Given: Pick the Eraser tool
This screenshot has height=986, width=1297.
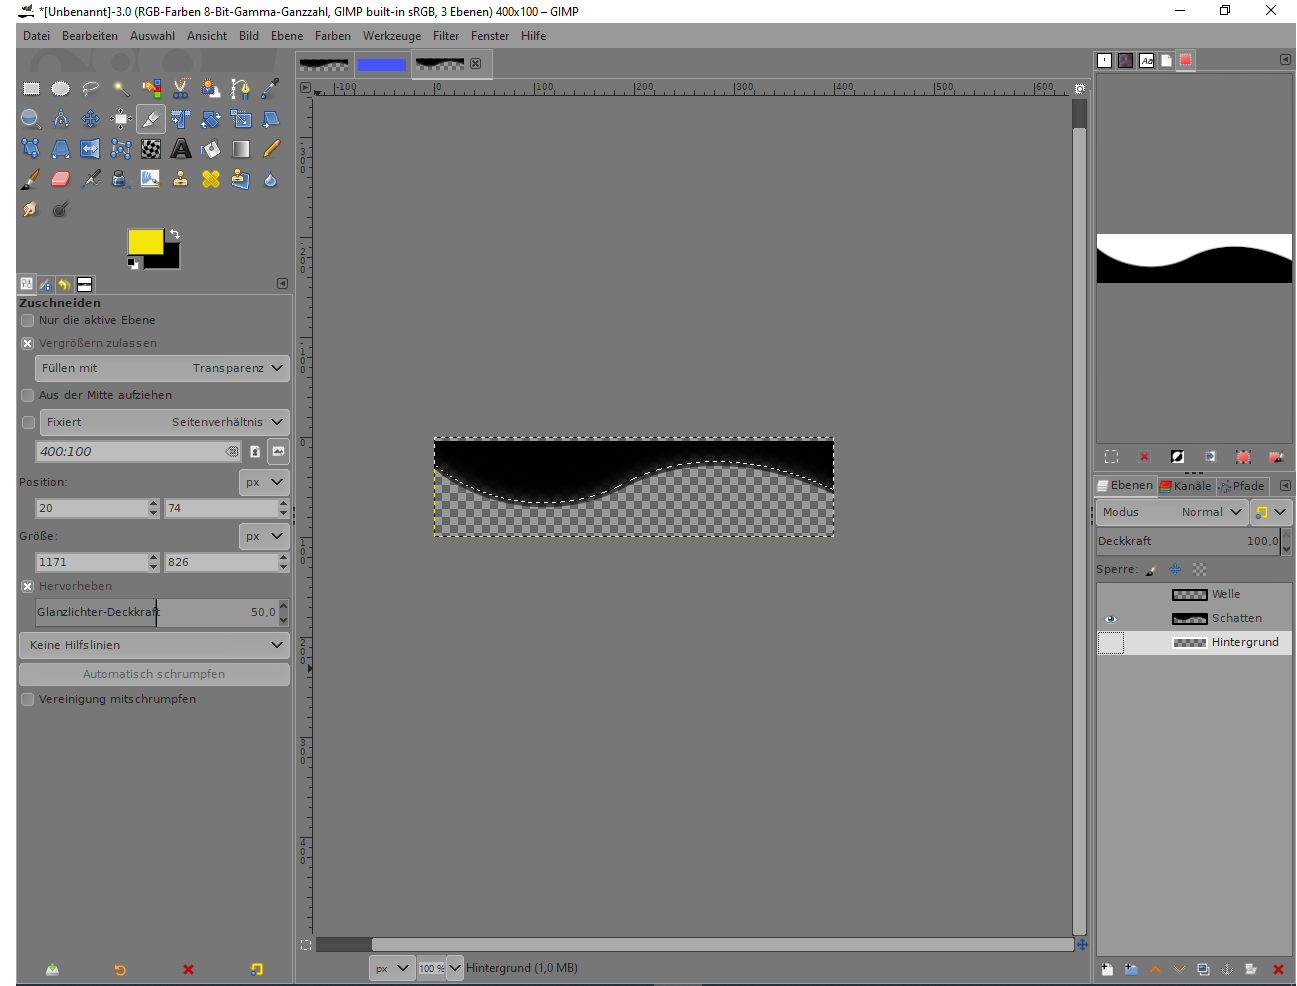Looking at the screenshot, I should (61, 179).
